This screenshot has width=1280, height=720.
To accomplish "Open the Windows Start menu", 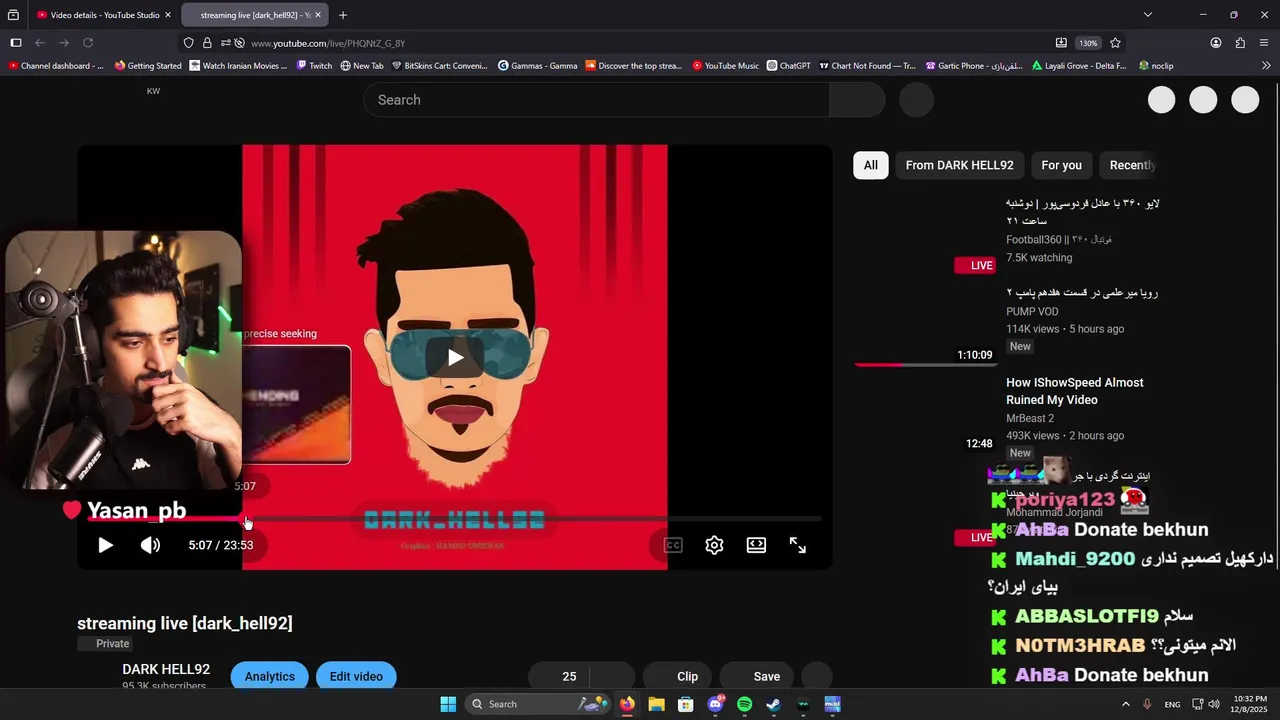I will (448, 704).
